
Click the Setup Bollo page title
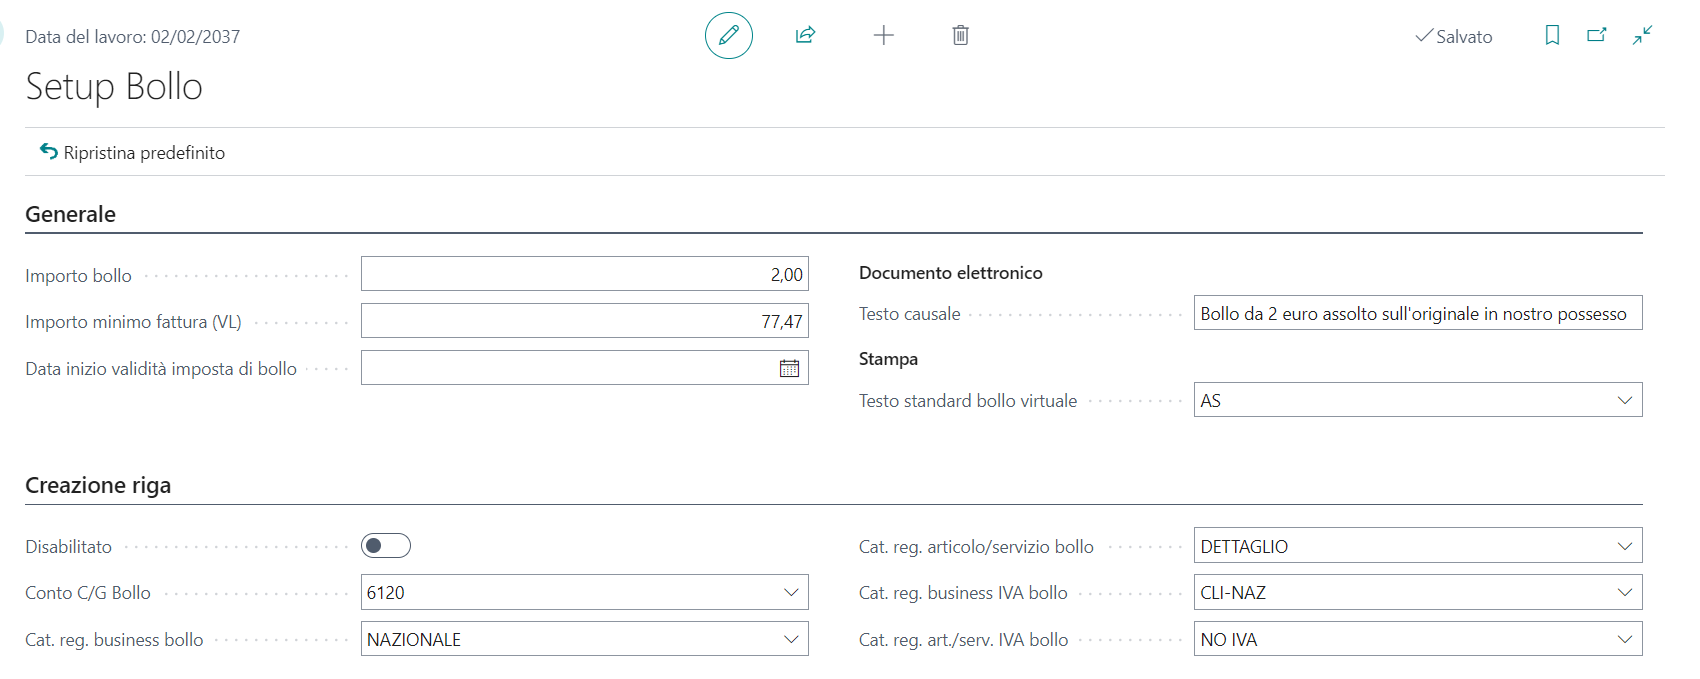click(x=114, y=87)
